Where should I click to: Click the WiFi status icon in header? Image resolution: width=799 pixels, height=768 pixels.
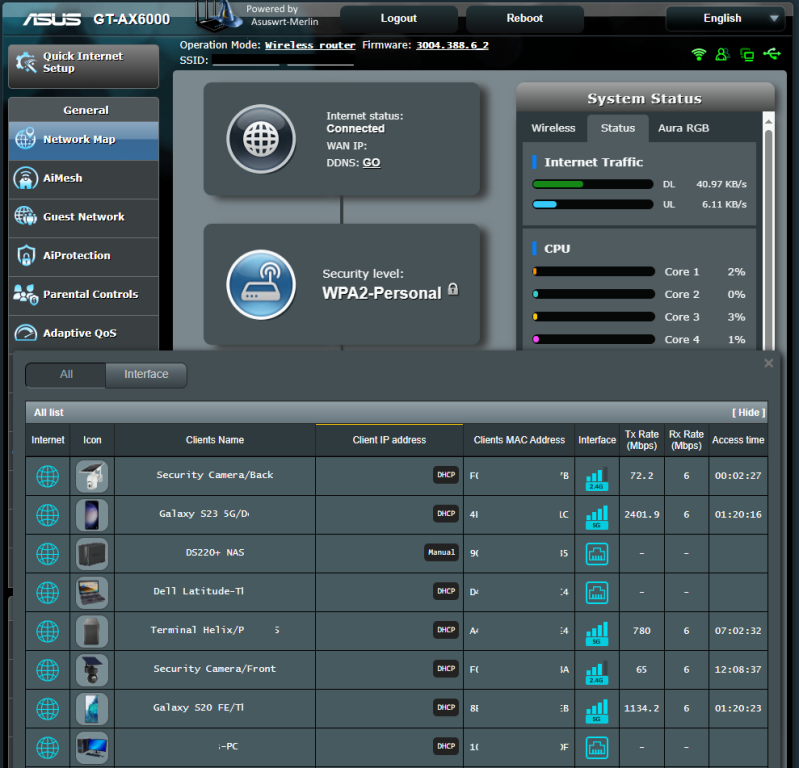[x=699, y=54]
